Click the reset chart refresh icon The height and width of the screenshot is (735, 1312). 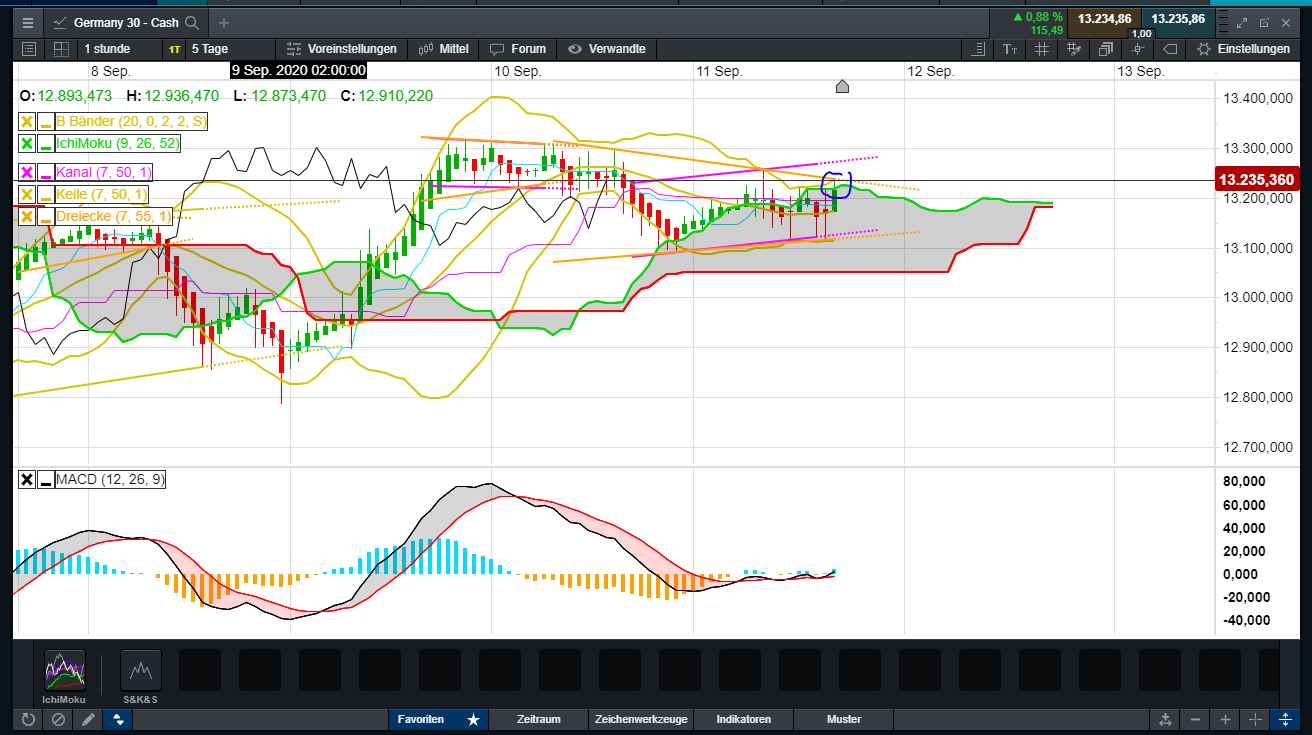pyautogui.click(x=27, y=719)
